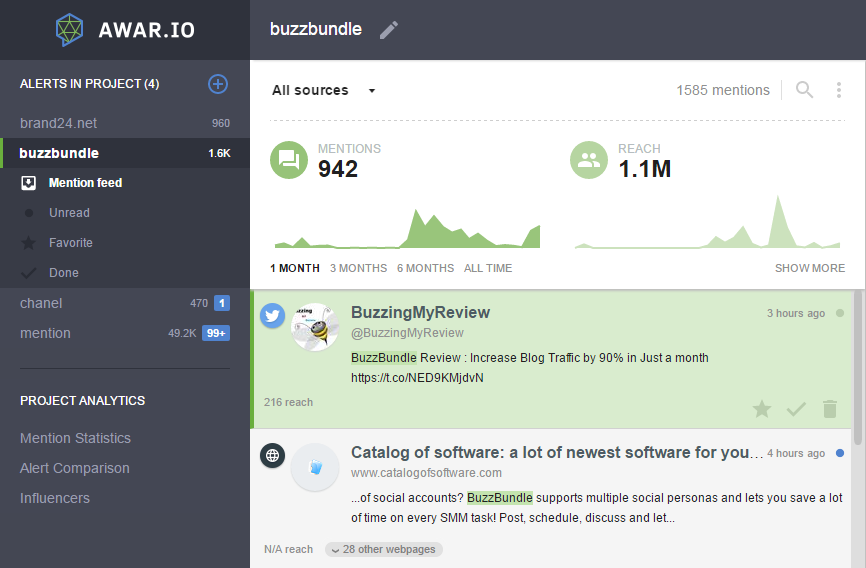
Task: Click the mentions feed scrollbar
Action: tap(857, 367)
